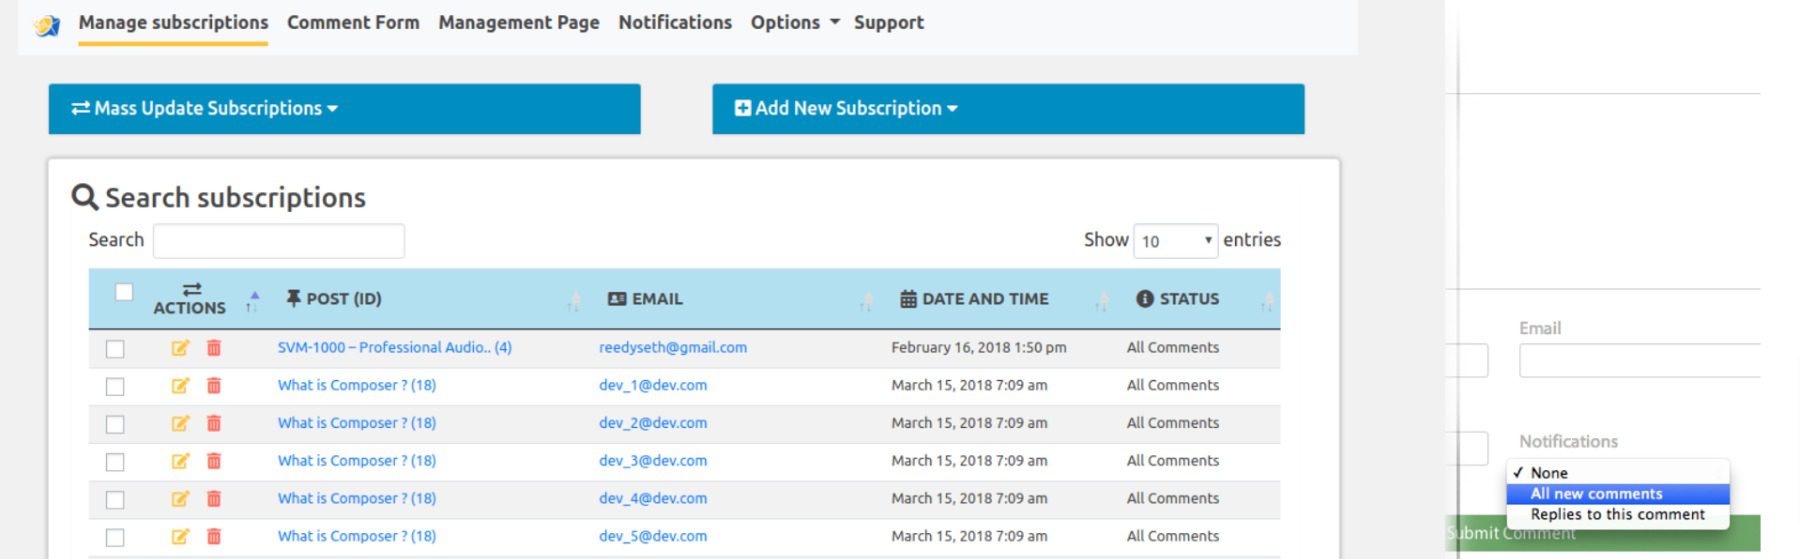Open the Mass Update Subscriptions dropdown
The width and height of the screenshot is (1800, 559).
tap(344, 109)
